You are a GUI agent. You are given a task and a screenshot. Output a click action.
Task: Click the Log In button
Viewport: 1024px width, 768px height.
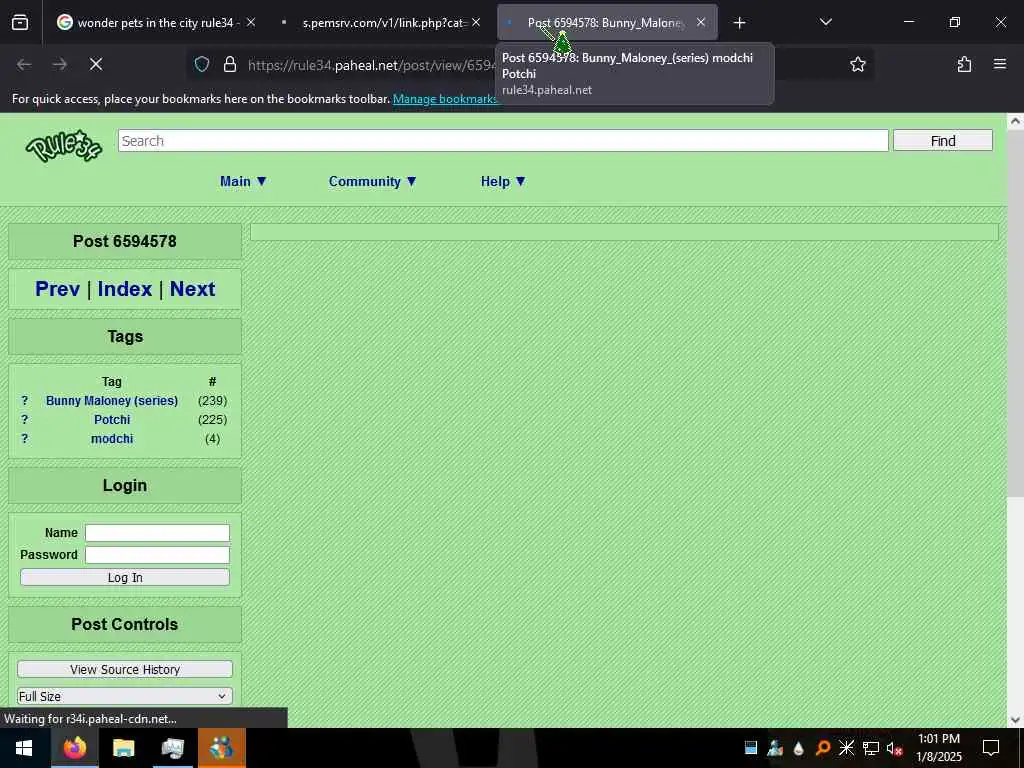pyautogui.click(x=125, y=577)
